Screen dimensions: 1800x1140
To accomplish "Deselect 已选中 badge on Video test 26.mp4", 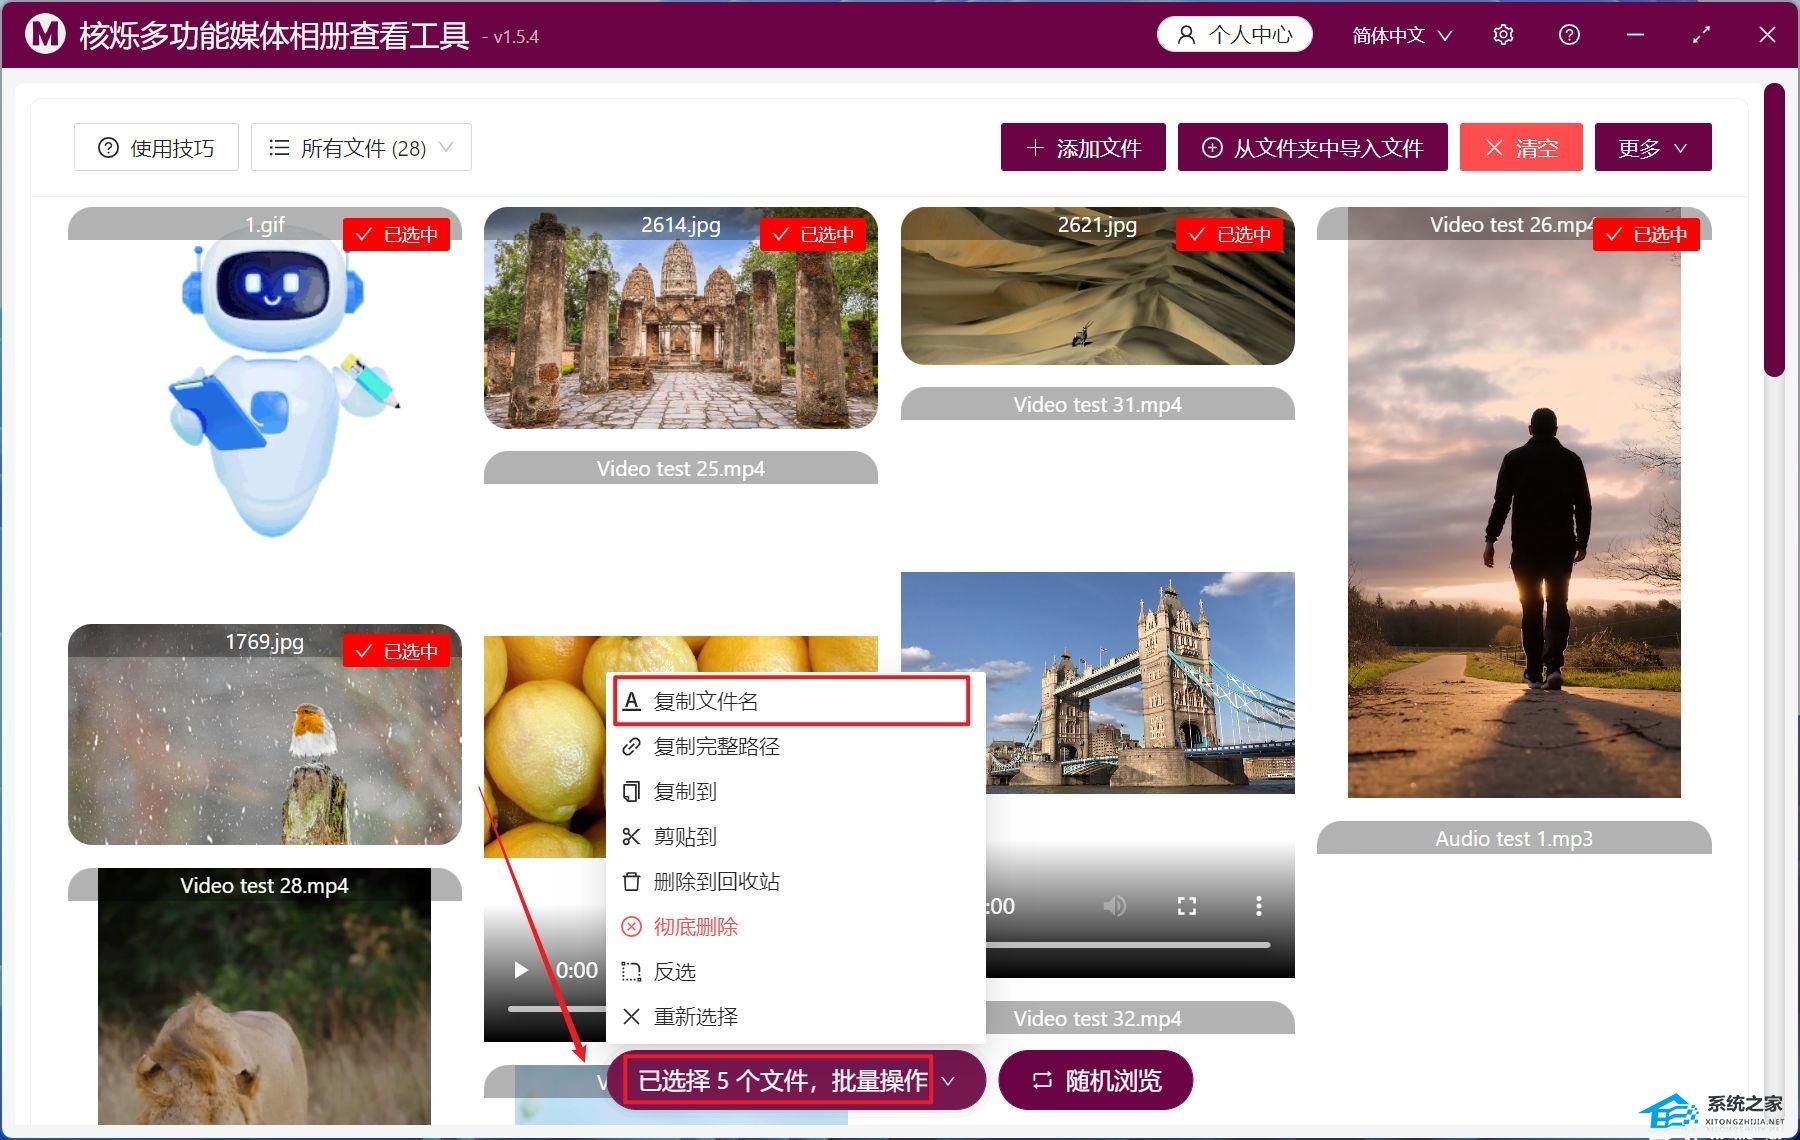I will pos(1646,234).
